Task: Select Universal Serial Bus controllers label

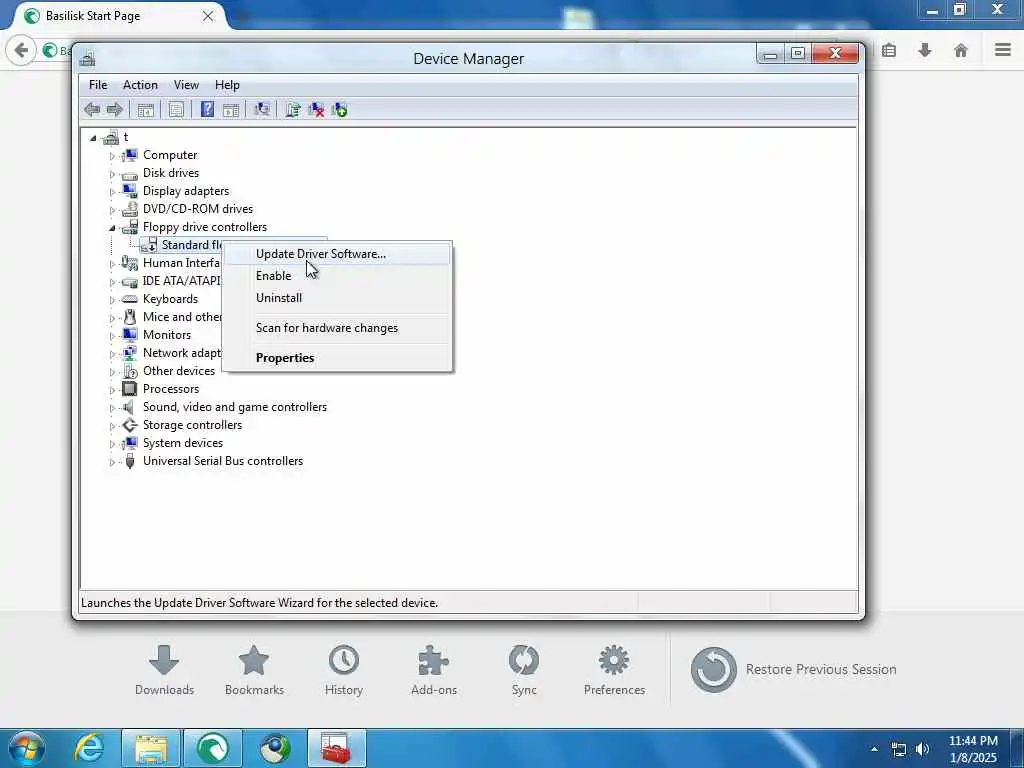Action: coord(223,461)
